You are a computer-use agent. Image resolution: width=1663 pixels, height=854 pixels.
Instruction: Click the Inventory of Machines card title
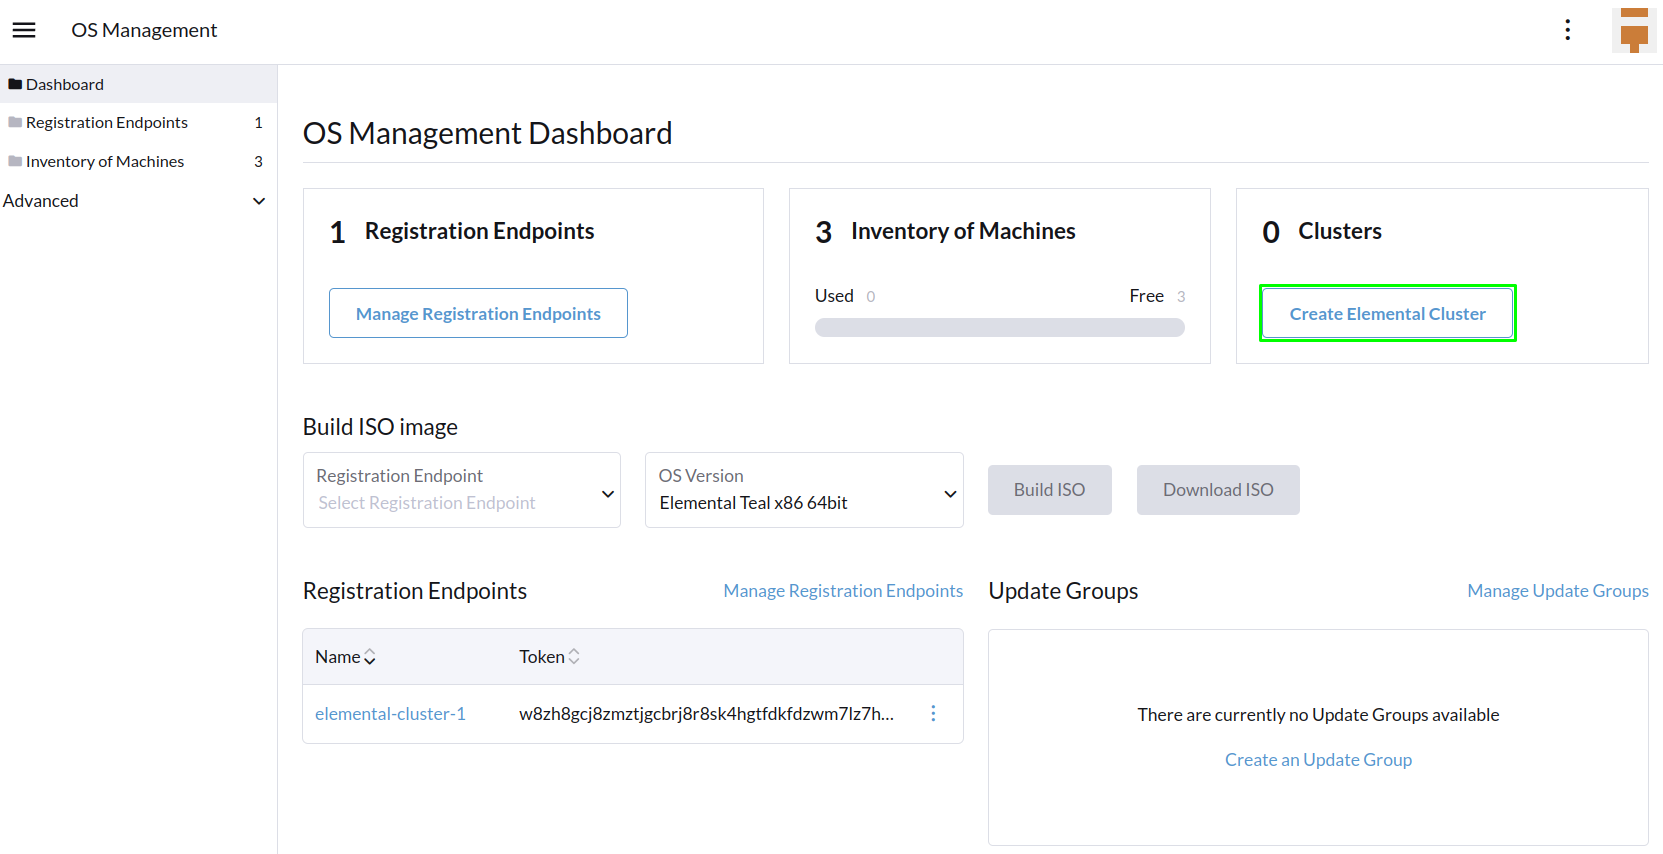coord(963,231)
